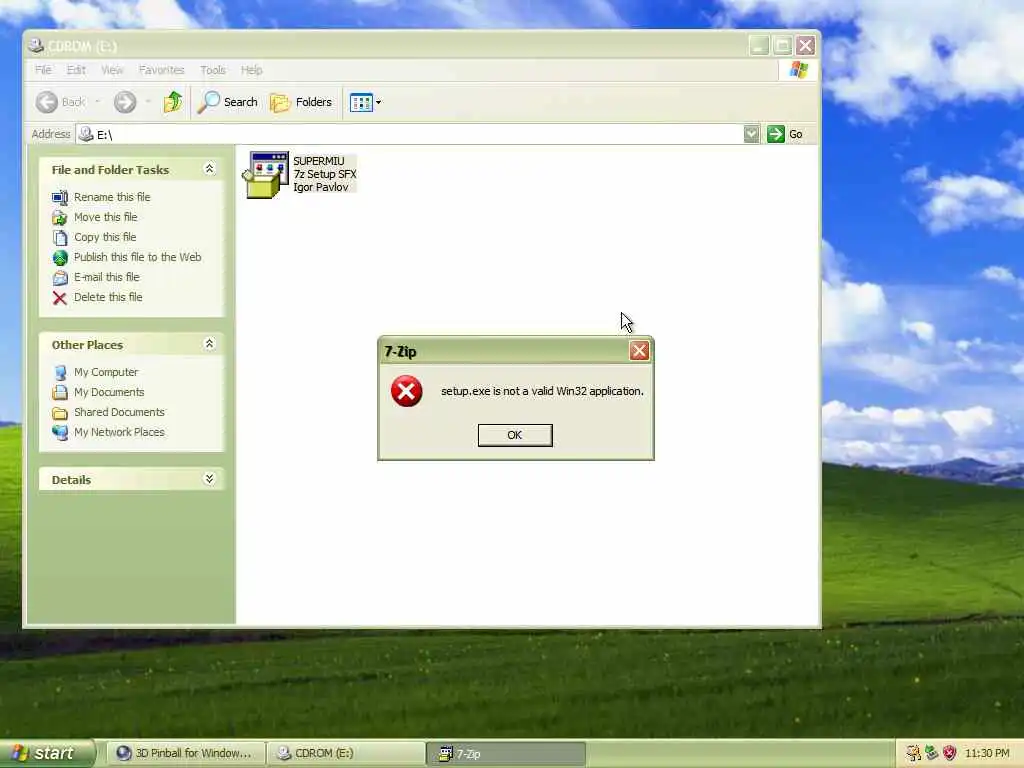Viewport: 1024px width, 768px height.
Task: Click the first system tray icon
Action: (x=913, y=753)
